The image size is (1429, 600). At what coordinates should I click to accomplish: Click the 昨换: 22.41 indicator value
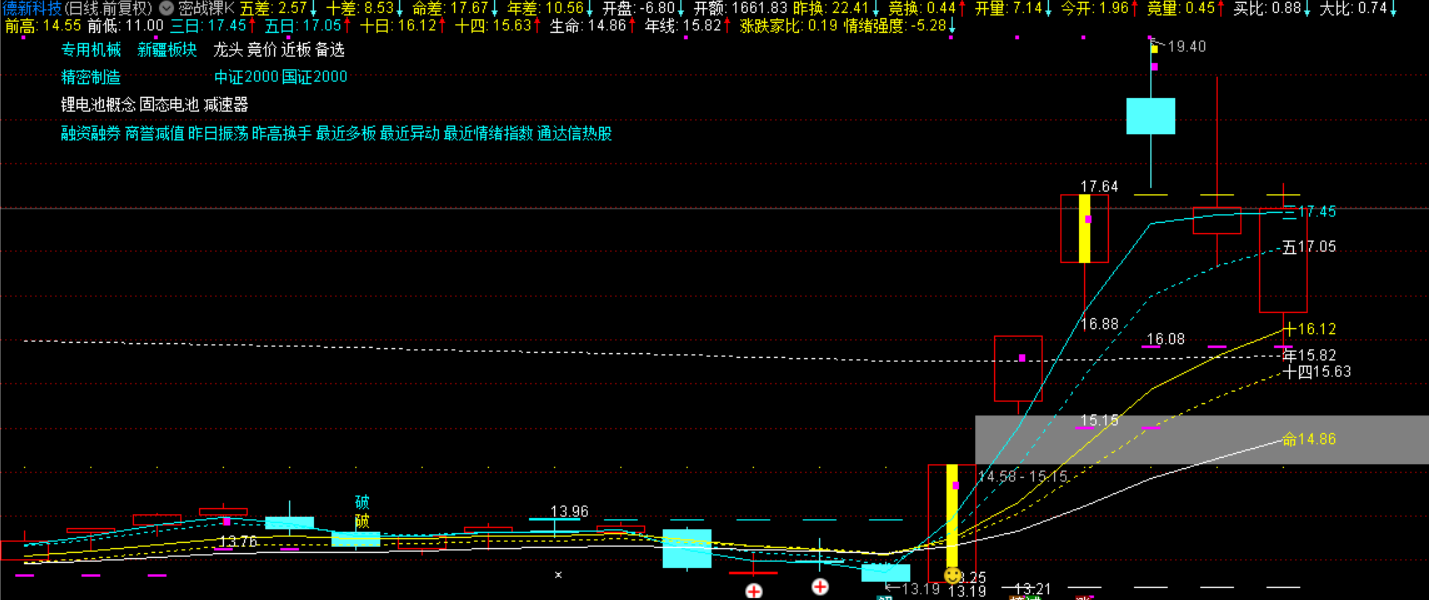click(x=831, y=8)
